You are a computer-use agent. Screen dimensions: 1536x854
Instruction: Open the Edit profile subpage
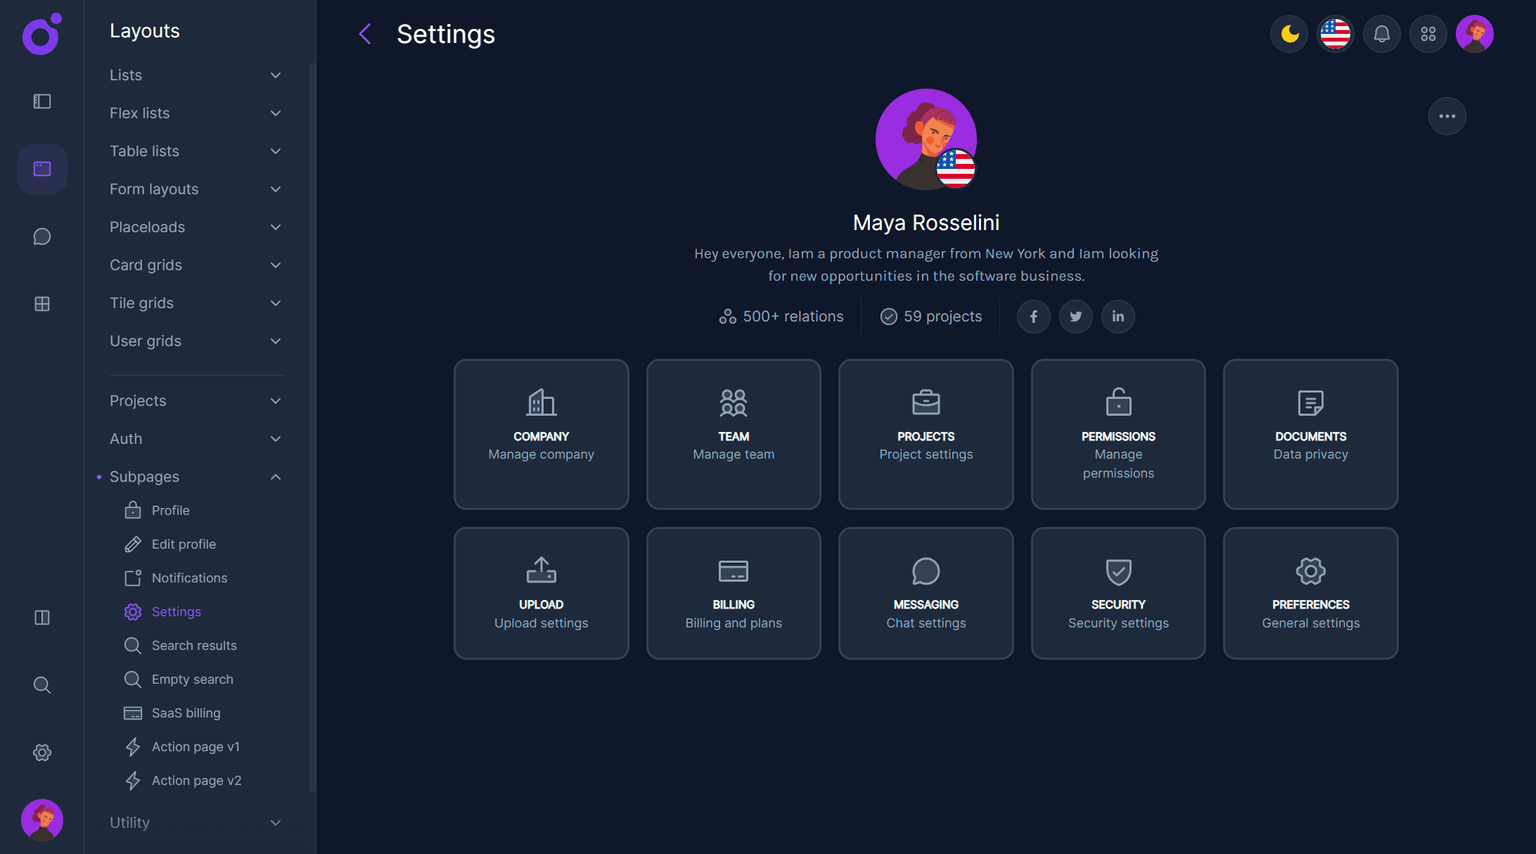coord(183,544)
